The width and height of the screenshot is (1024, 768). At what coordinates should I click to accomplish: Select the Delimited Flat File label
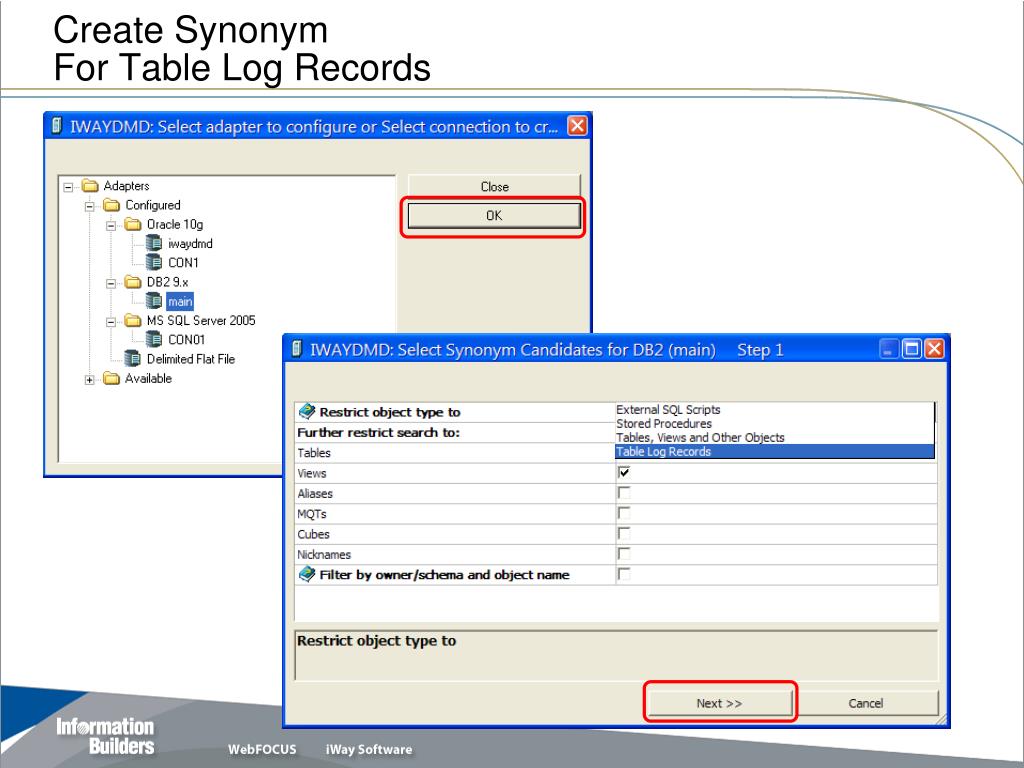191,359
